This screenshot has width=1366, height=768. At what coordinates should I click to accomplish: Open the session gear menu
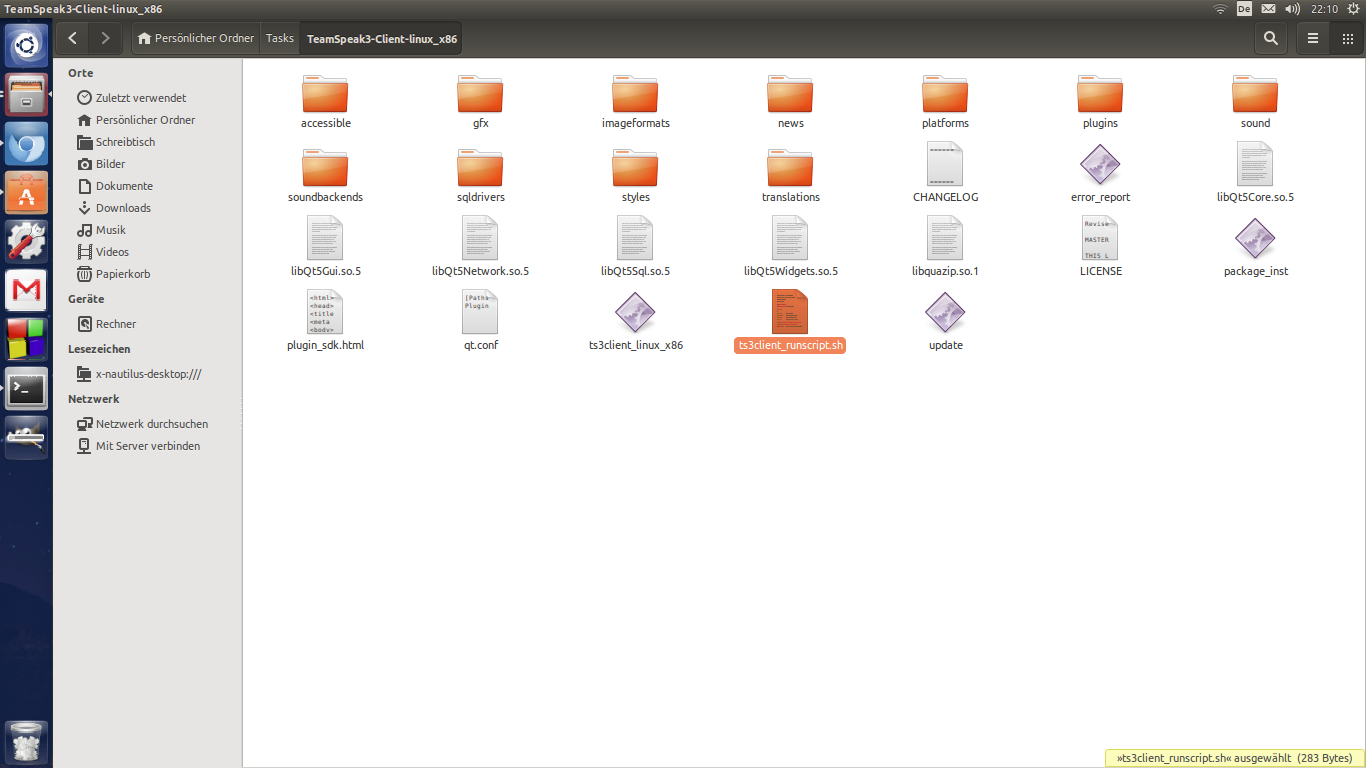click(x=1353, y=9)
